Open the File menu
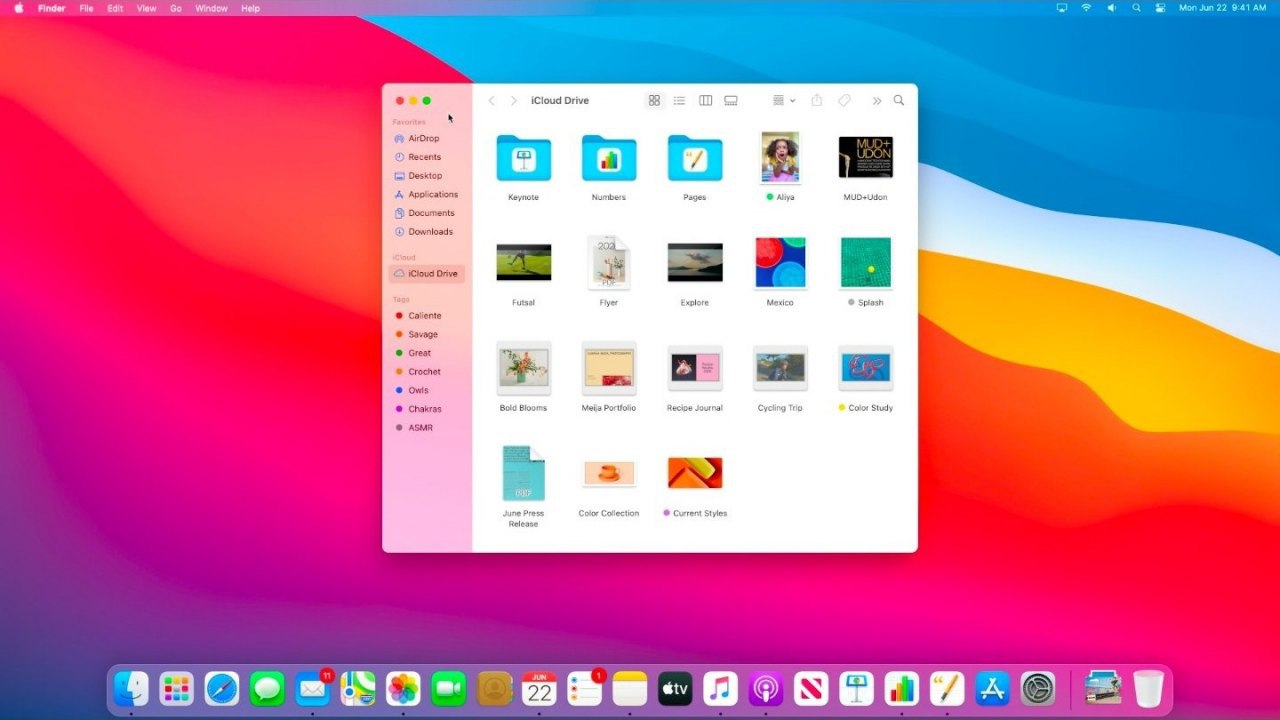The height and width of the screenshot is (720, 1280). pos(86,8)
